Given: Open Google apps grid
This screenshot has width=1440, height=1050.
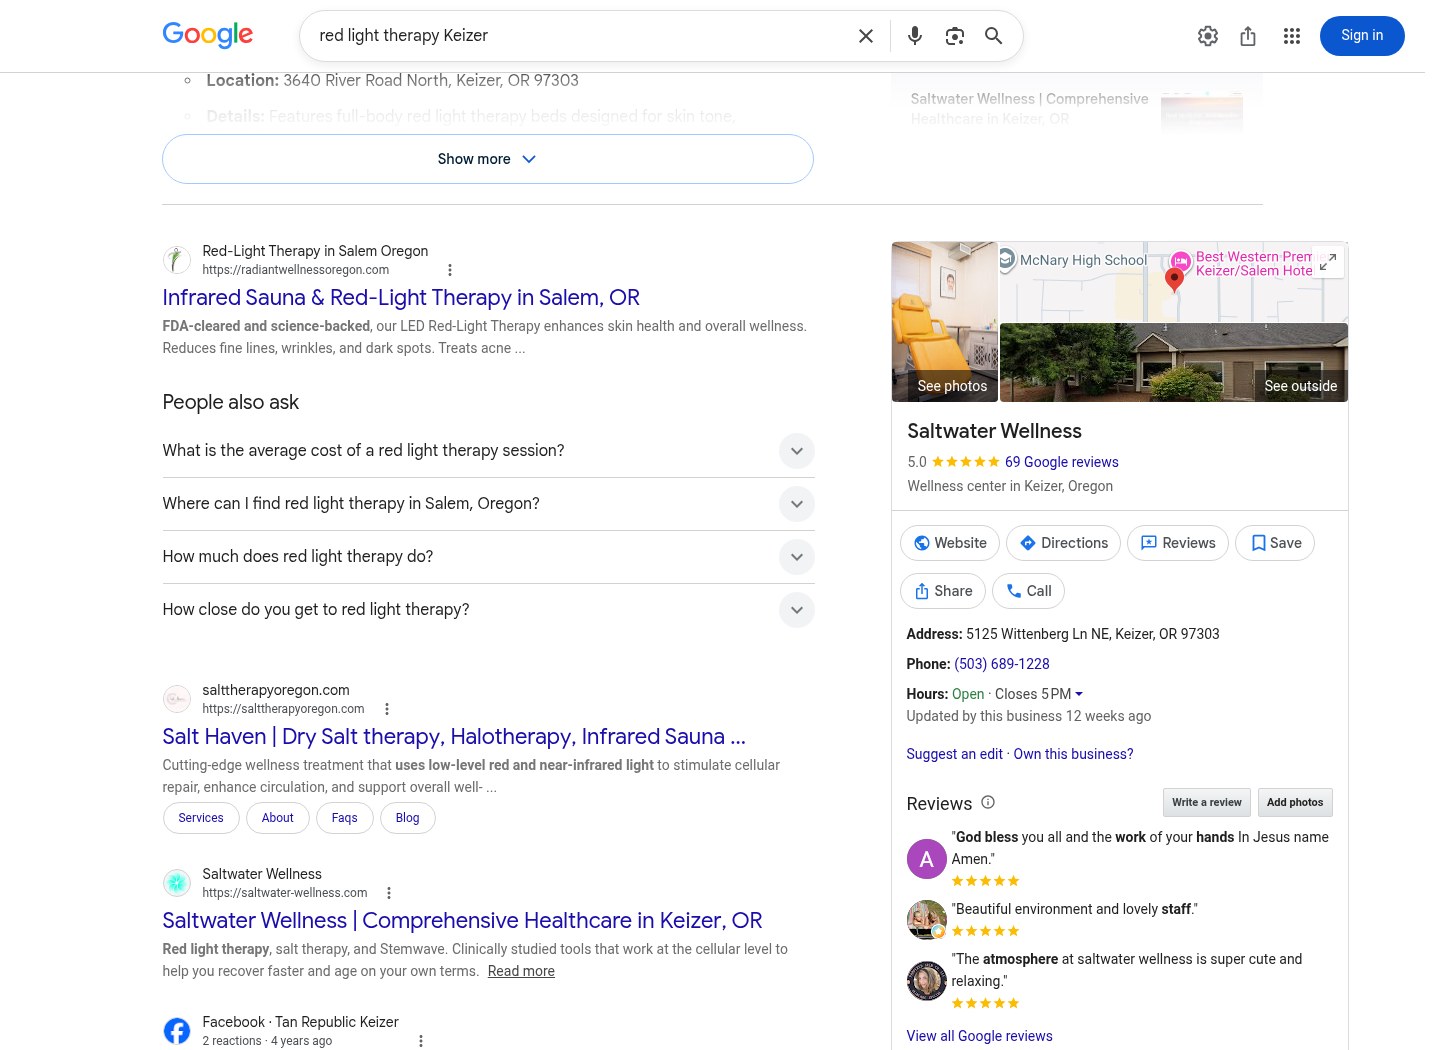Looking at the screenshot, I should coord(1292,36).
